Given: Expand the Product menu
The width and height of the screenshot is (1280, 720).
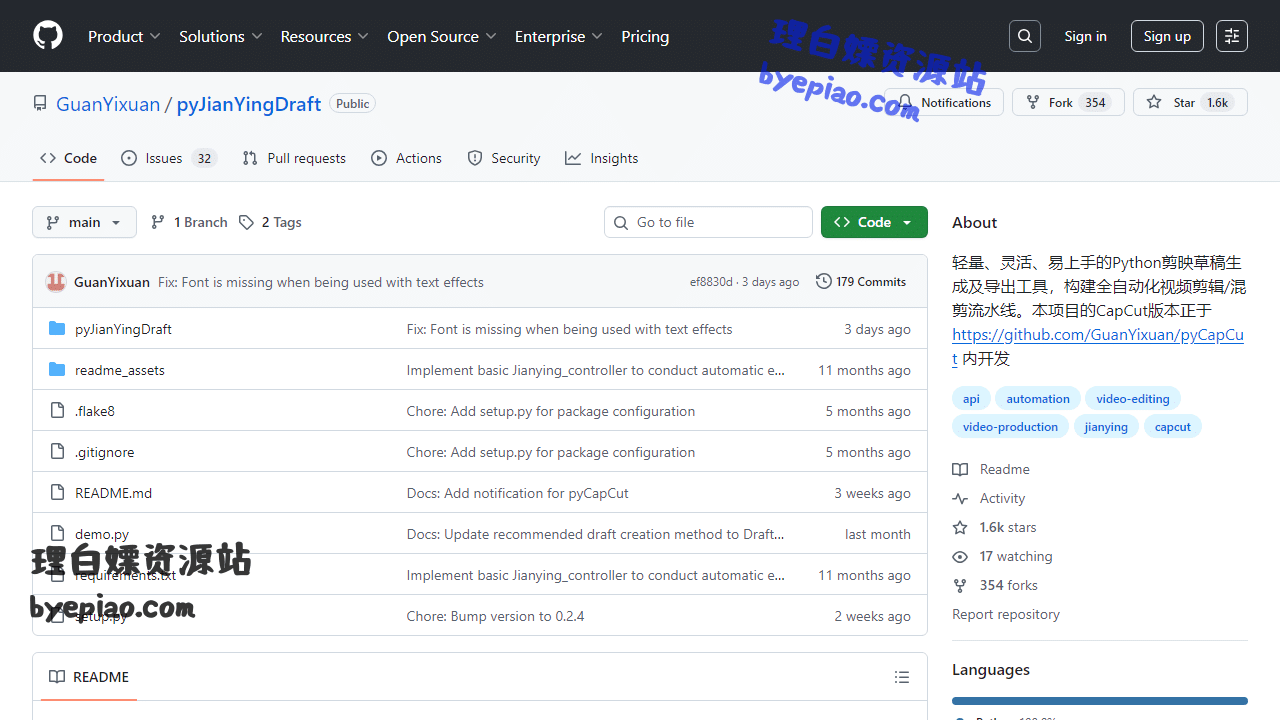Looking at the screenshot, I should coord(124,36).
